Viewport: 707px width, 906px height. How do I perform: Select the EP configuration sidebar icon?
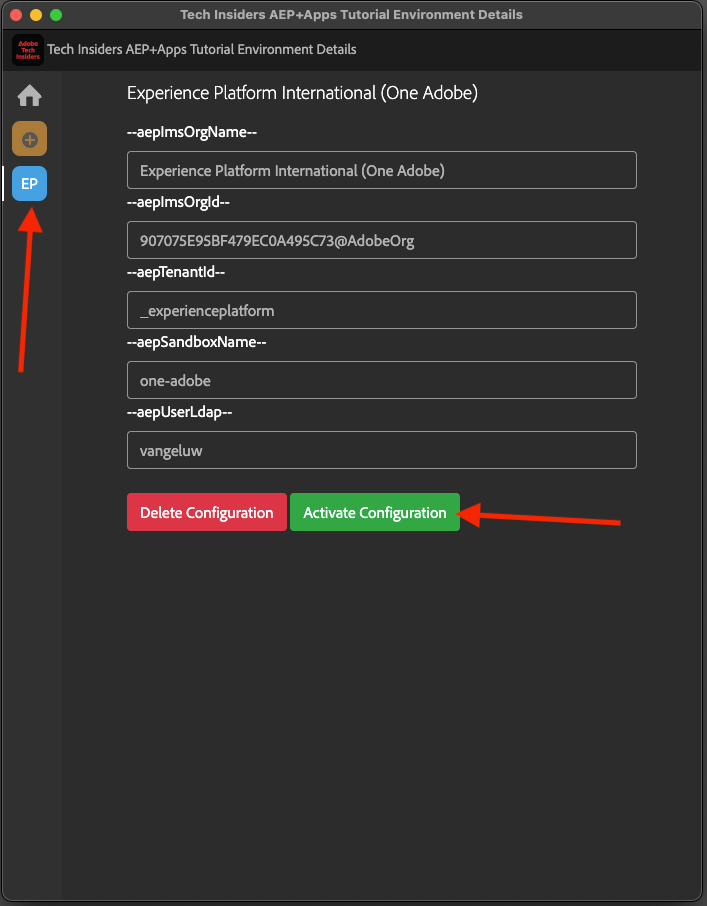pos(29,184)
